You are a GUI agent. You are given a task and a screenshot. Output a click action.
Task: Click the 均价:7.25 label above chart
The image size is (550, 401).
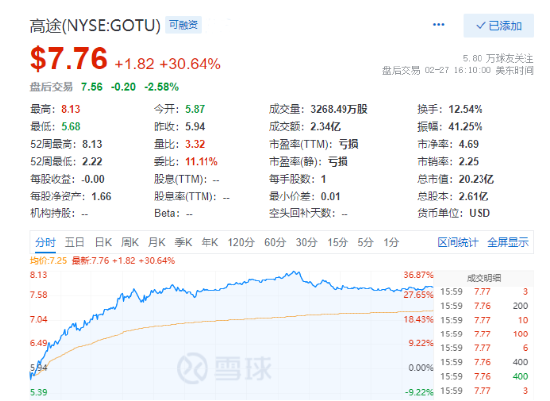[x=48, y=261]
